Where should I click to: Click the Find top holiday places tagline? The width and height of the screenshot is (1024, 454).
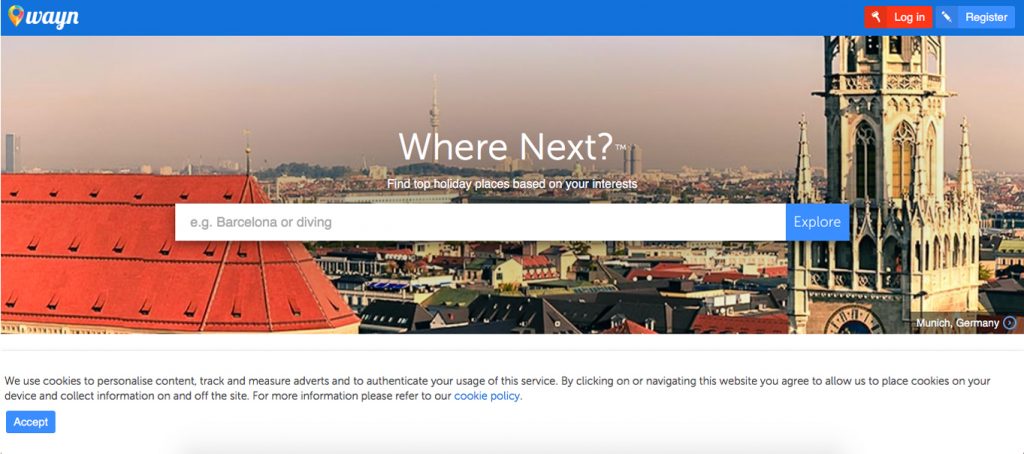(x=512, y=184)
